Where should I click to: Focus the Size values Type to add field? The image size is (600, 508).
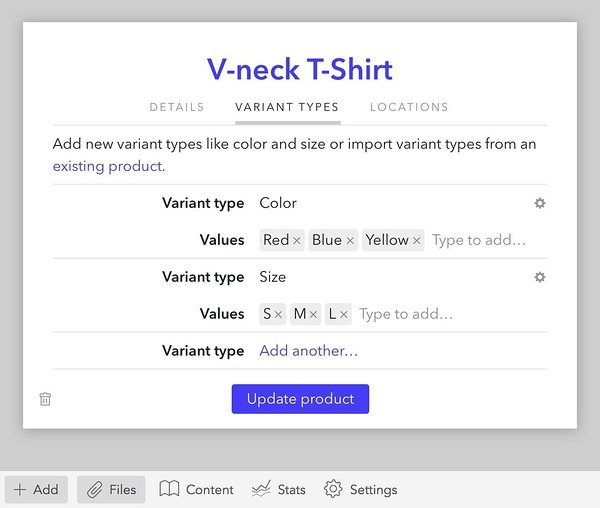coord(406,314)
